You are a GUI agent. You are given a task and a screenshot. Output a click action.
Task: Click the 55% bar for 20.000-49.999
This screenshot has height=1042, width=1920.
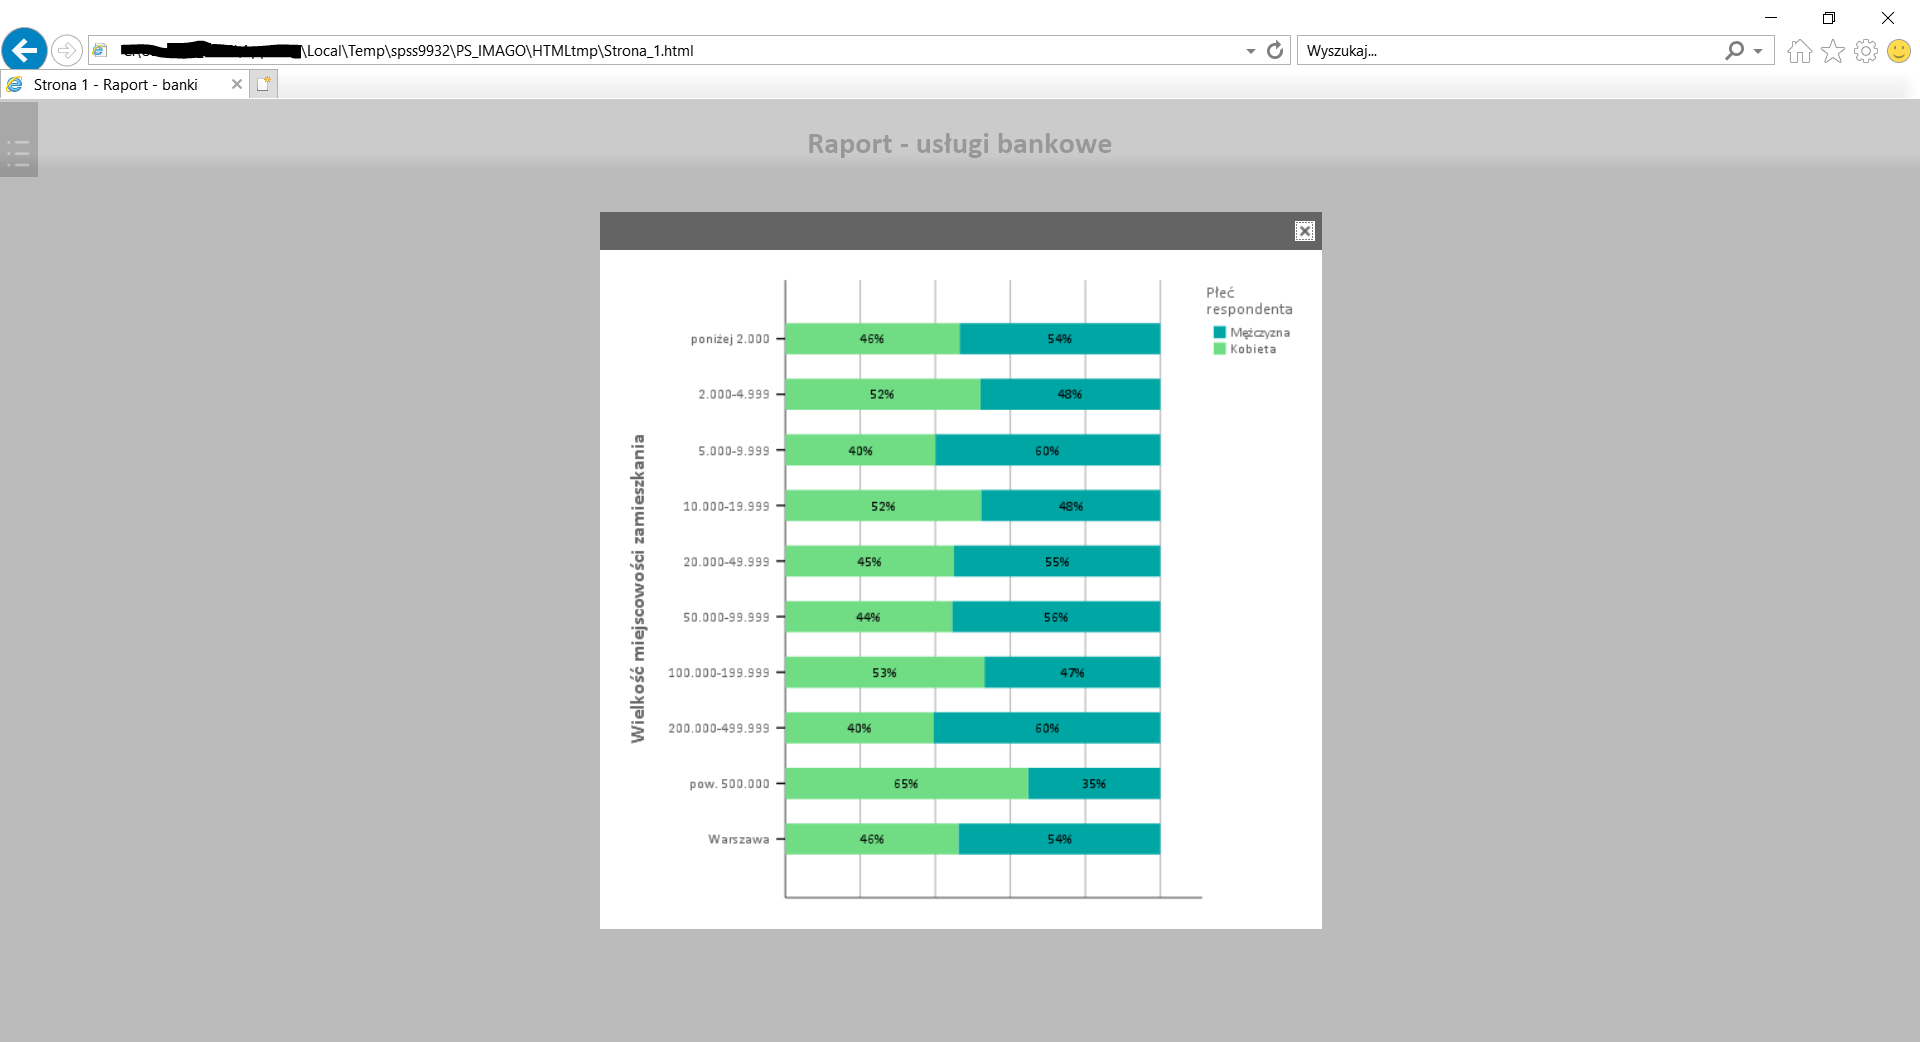click(x=1057, y=562)
